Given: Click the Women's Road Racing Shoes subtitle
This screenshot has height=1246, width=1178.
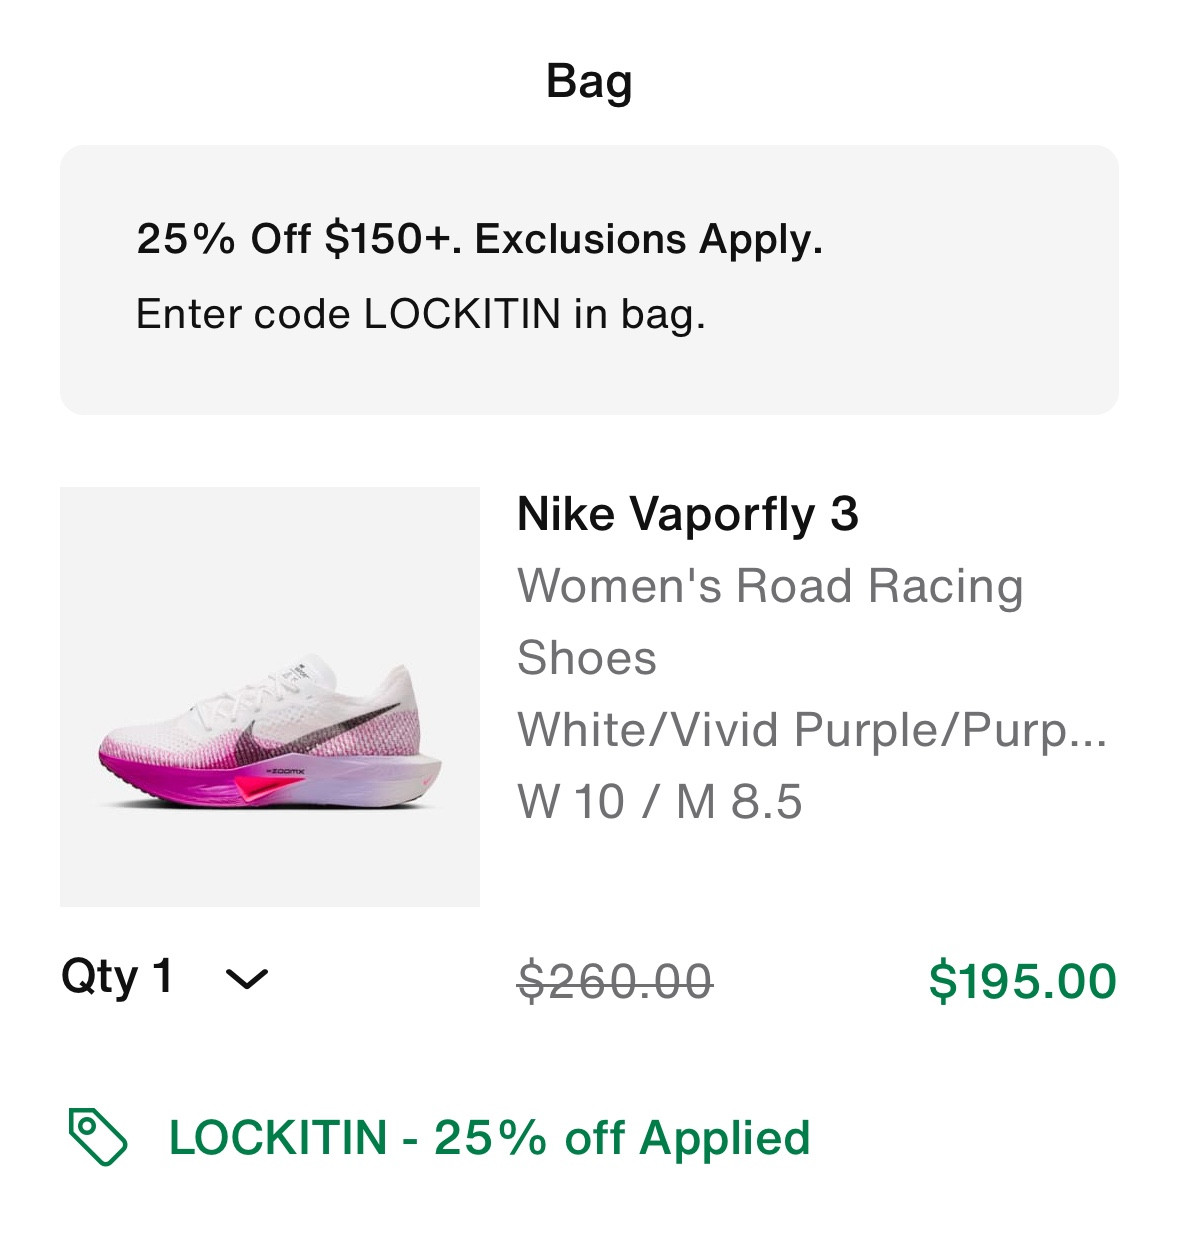Looking at the screenshot, I should coord(770,585).
